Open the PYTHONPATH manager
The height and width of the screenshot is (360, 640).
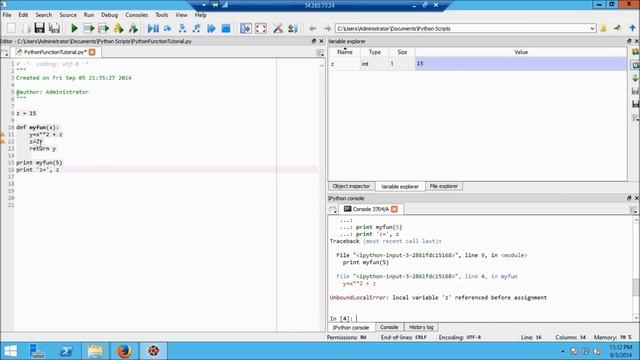point(292,28)
